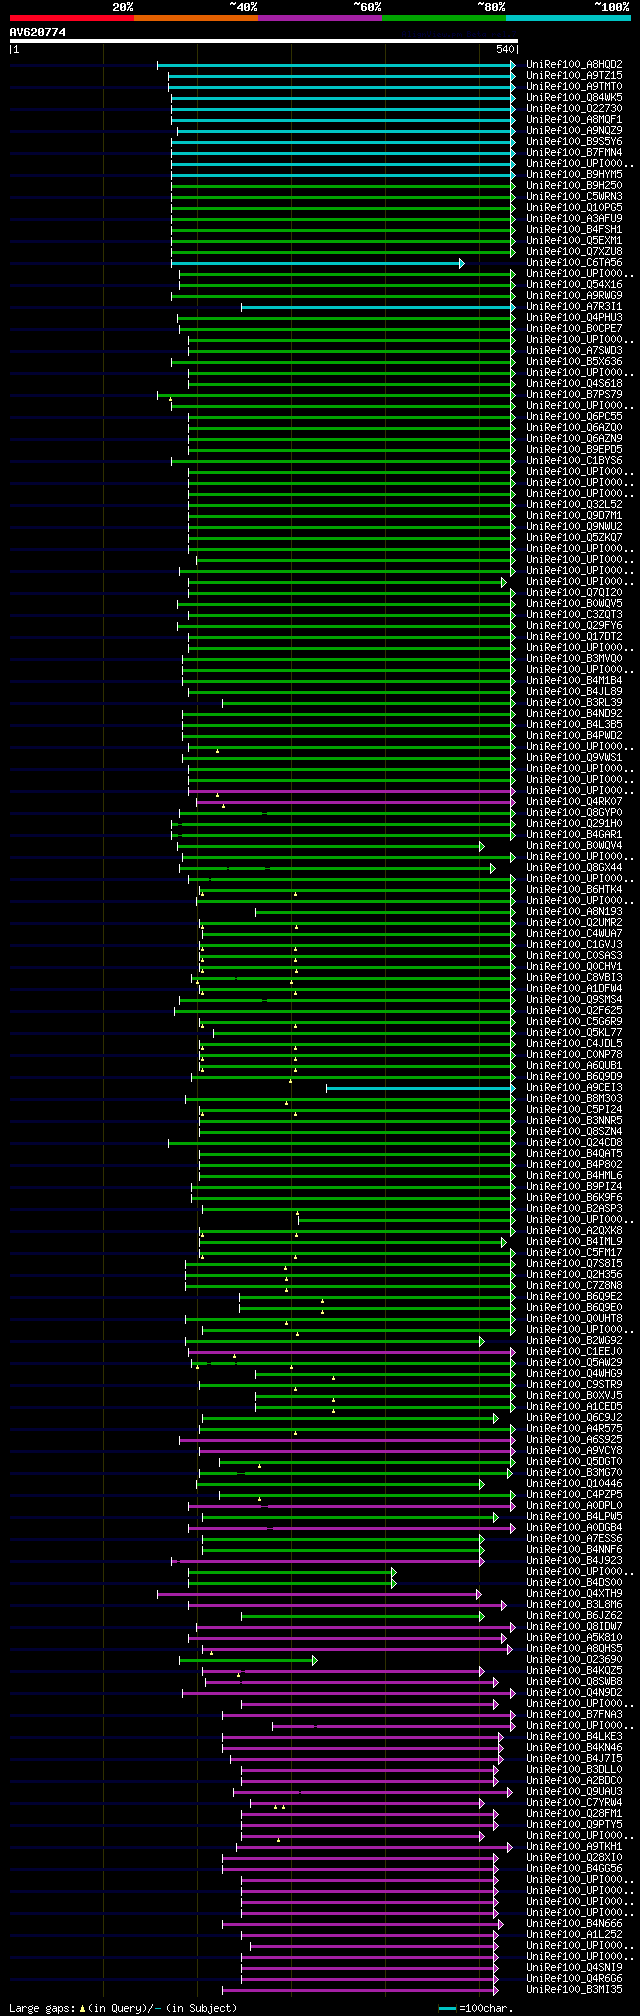The height and width of the screenshot is (2016, 640).
Task: Open hit UniRef100_O22730
Action: (x=574, y=109)
